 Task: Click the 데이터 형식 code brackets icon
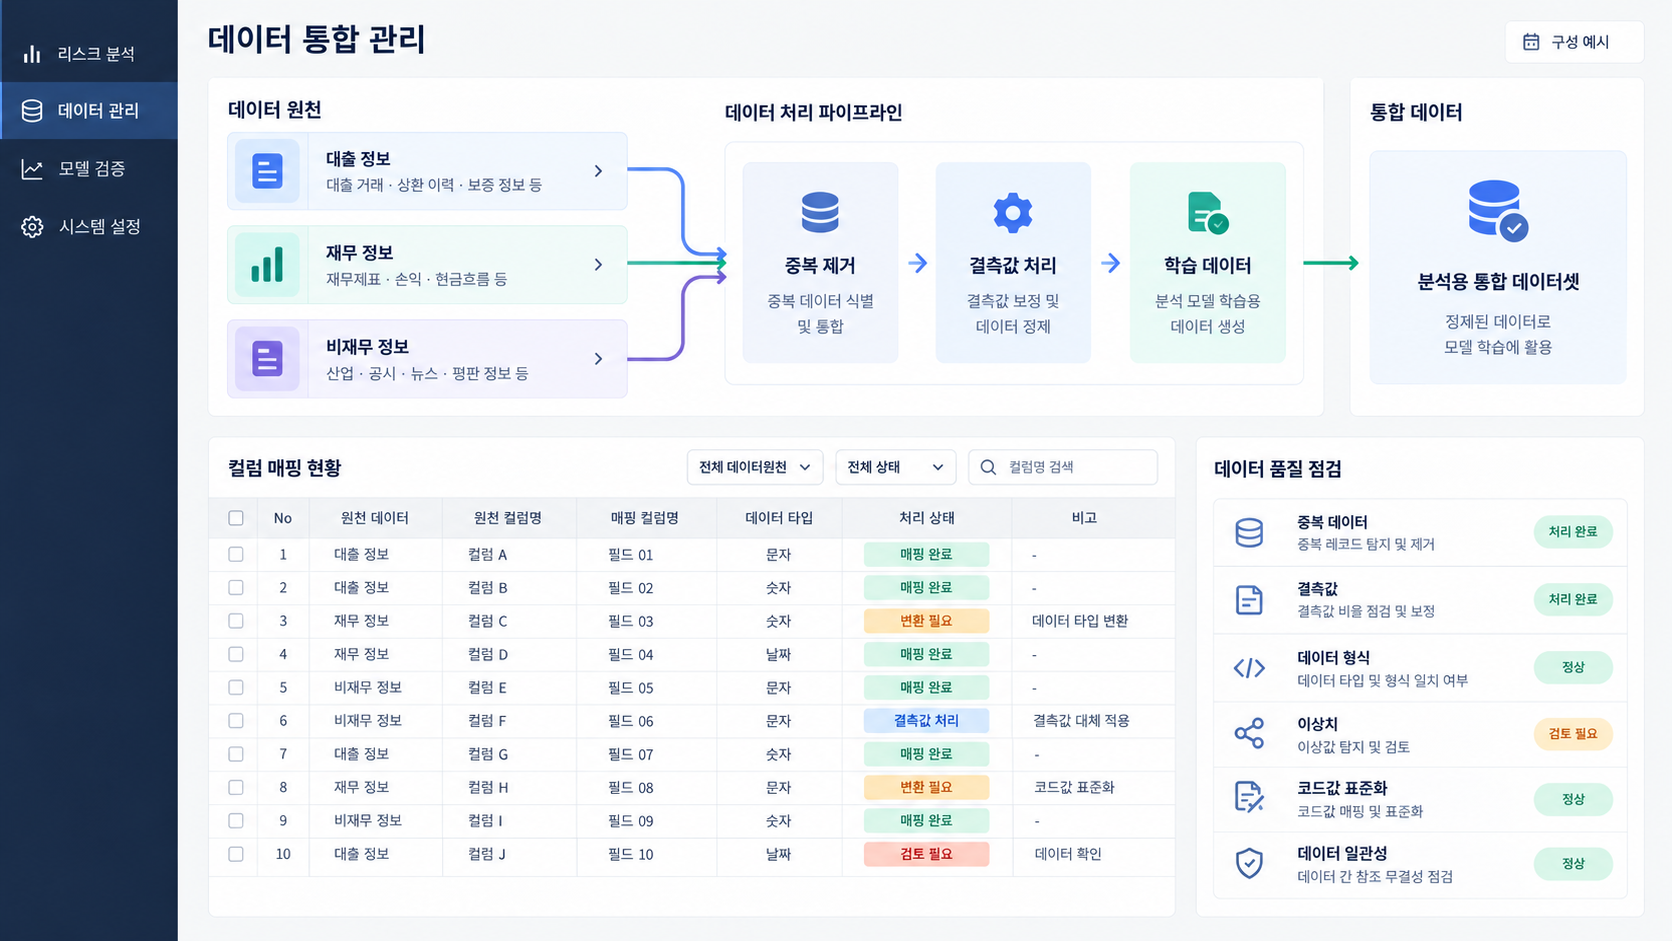click(1249, 668)
